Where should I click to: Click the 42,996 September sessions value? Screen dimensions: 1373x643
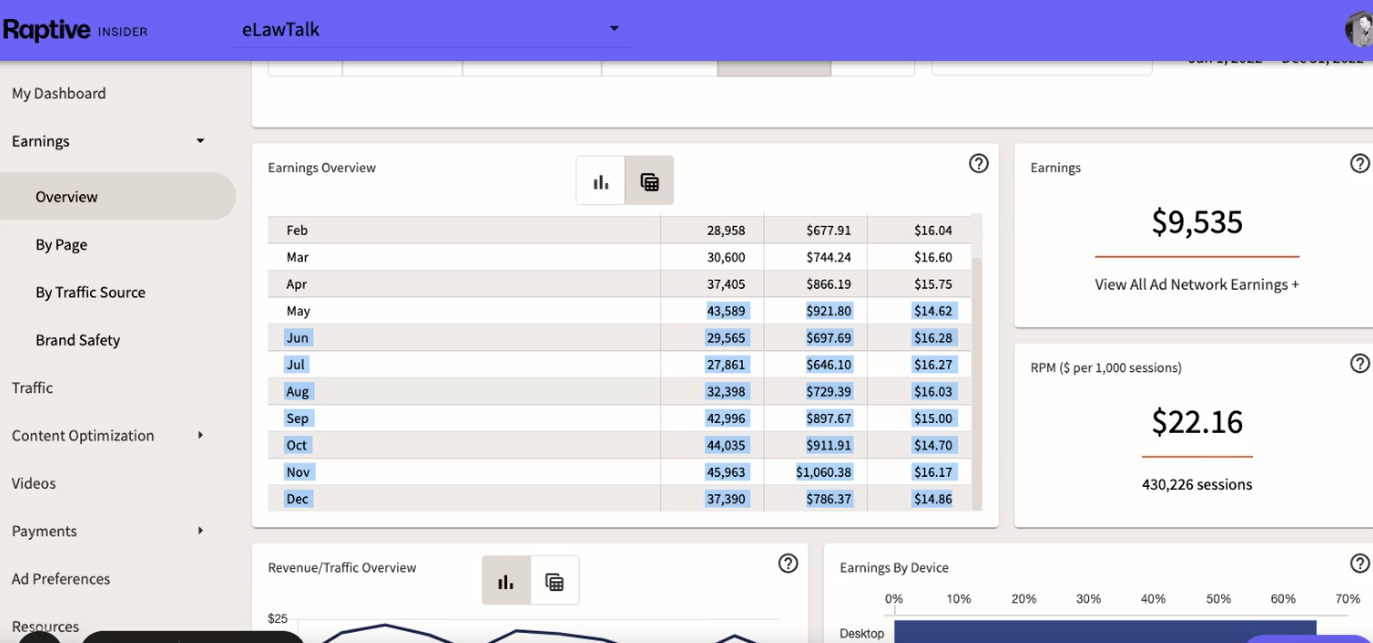point(726,418)
